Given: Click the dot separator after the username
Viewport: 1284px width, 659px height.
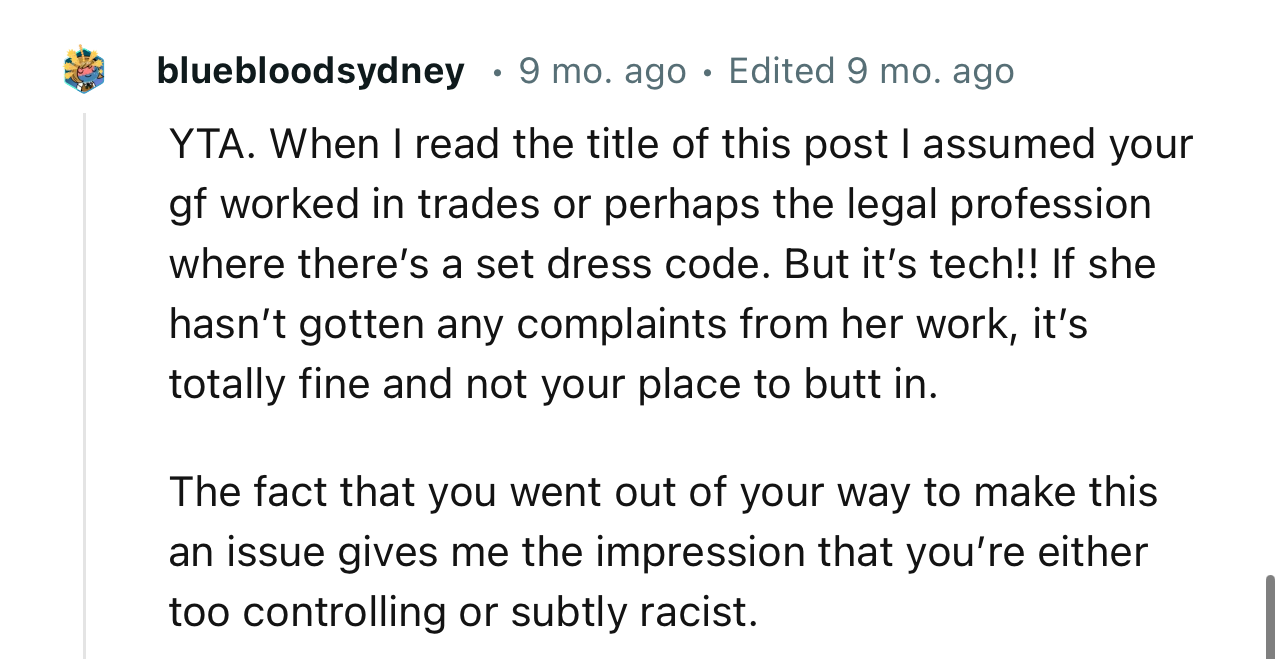Looking at the screenshot, I should point(495,70).
